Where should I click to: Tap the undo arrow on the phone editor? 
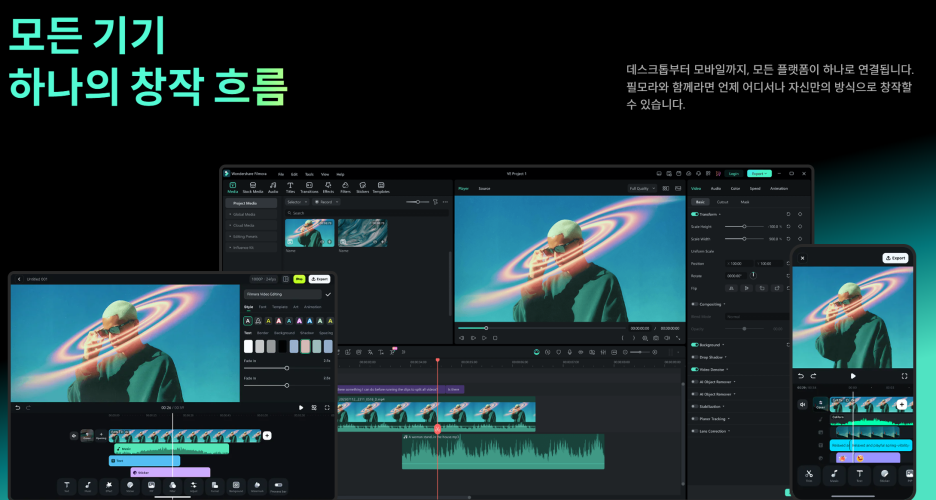(x=801, y=376)
